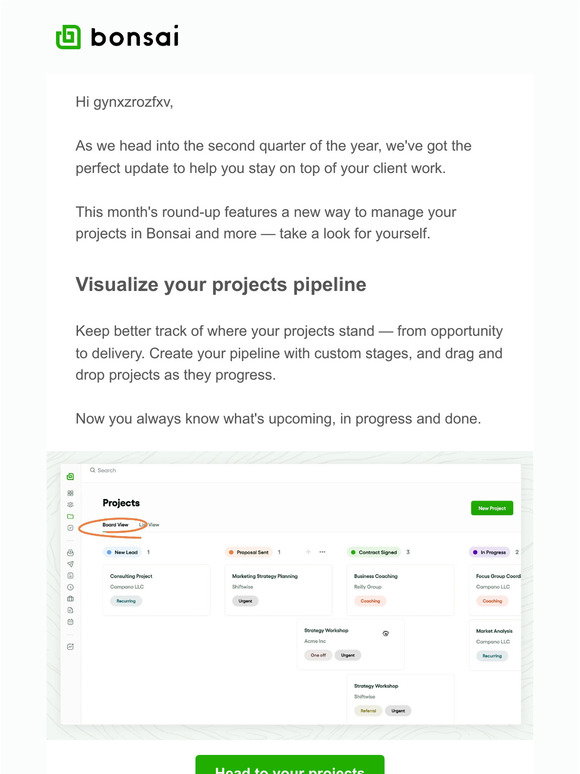Viewport: 580px width, 774px height.
Task: Switch to the Board View tab
Action: coord(115,525)
